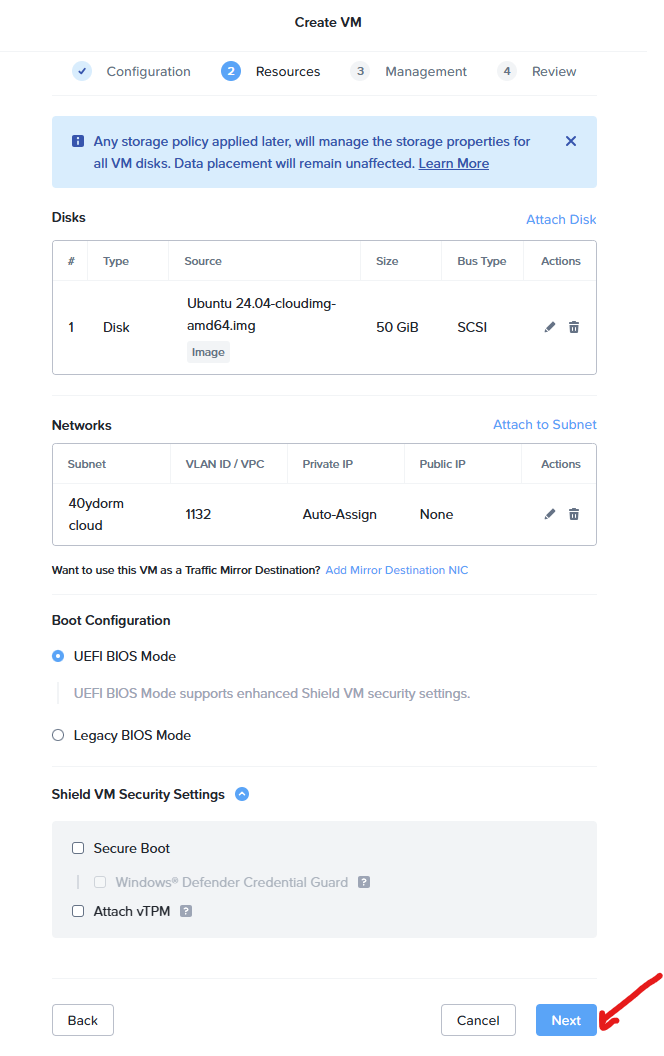Delete the Ubuntu disk entry
The width and height of the screenshot is (664, 1056).
(x=574, y=327)
